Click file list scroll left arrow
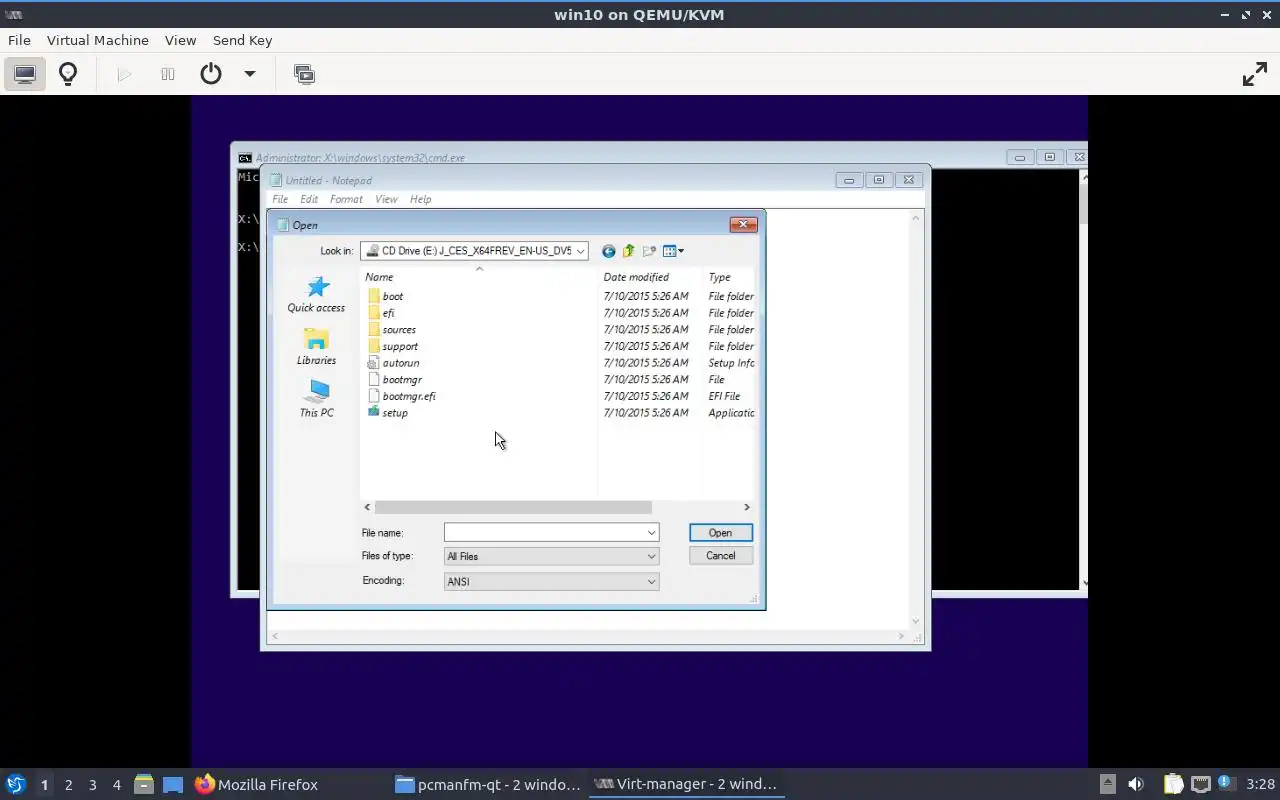1280x800 pixels. point(367,507)
